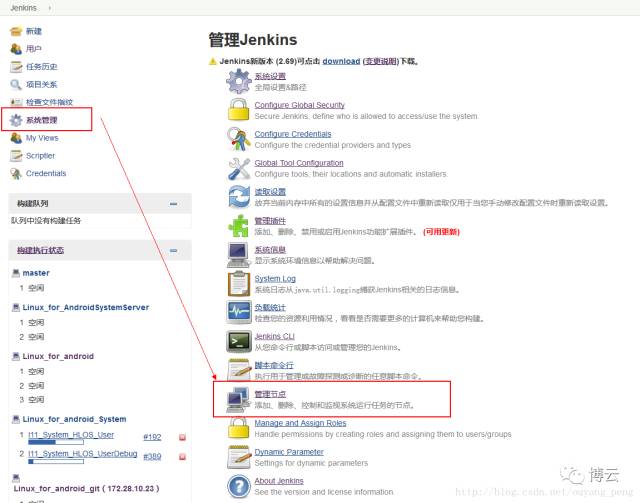This screenshot has width=640, height=503.
Task: Click the Credentials sidebar icon
Action: [16, 174]
